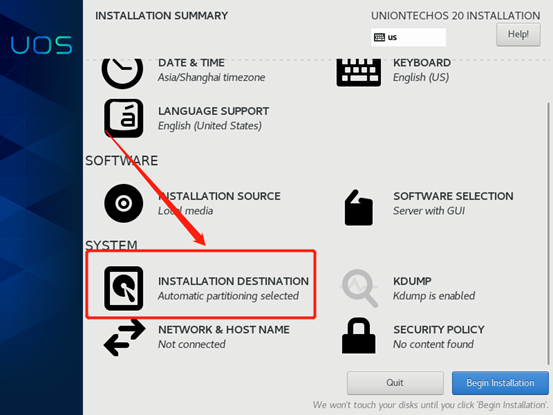Select the INSTALLATION SOURCE label
553x415 pixels.
tap(219, 196)
